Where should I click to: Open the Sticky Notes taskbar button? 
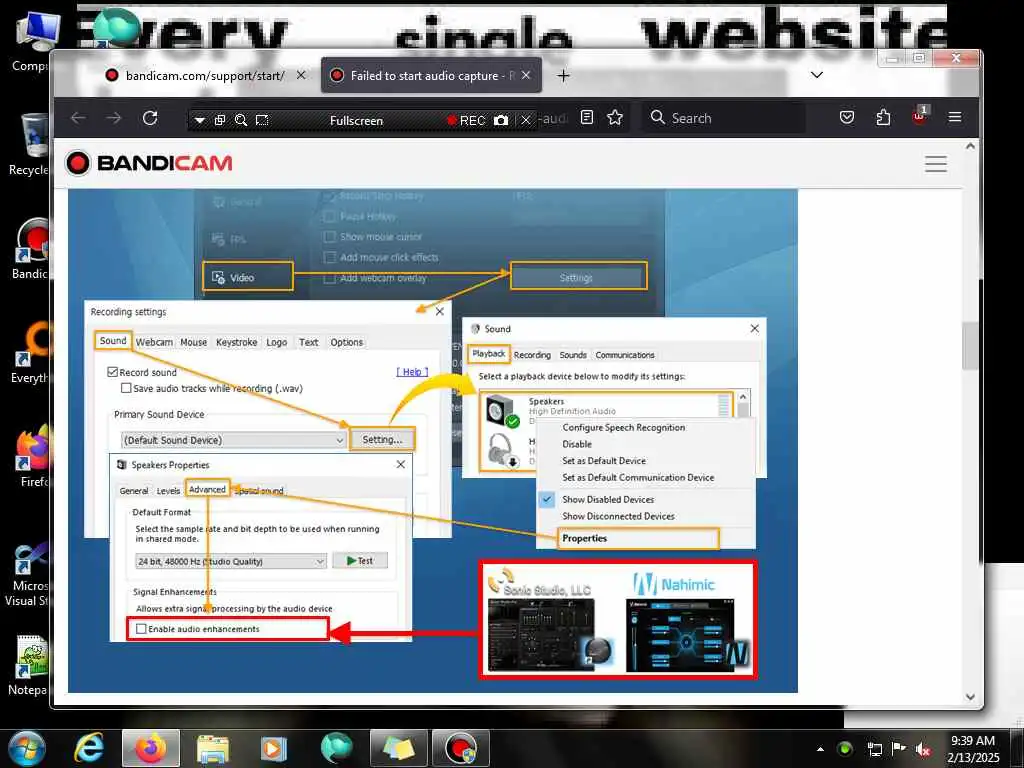[x=398, y=748]
